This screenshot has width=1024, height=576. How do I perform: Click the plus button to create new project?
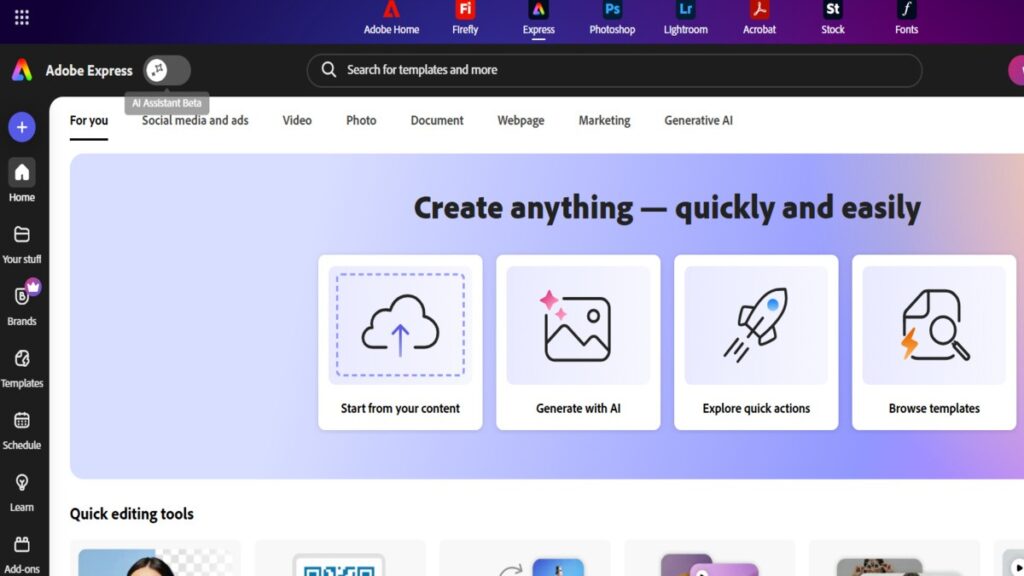21,127
